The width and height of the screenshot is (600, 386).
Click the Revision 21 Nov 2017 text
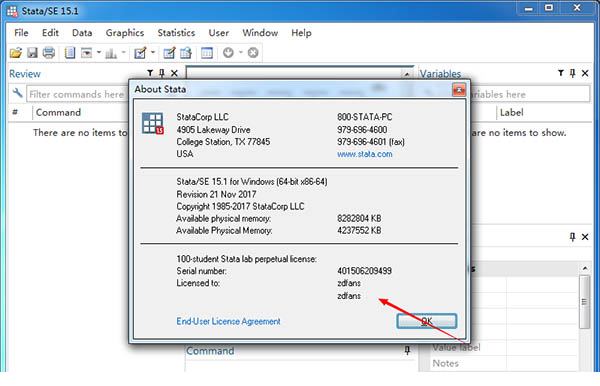(216, 194)
